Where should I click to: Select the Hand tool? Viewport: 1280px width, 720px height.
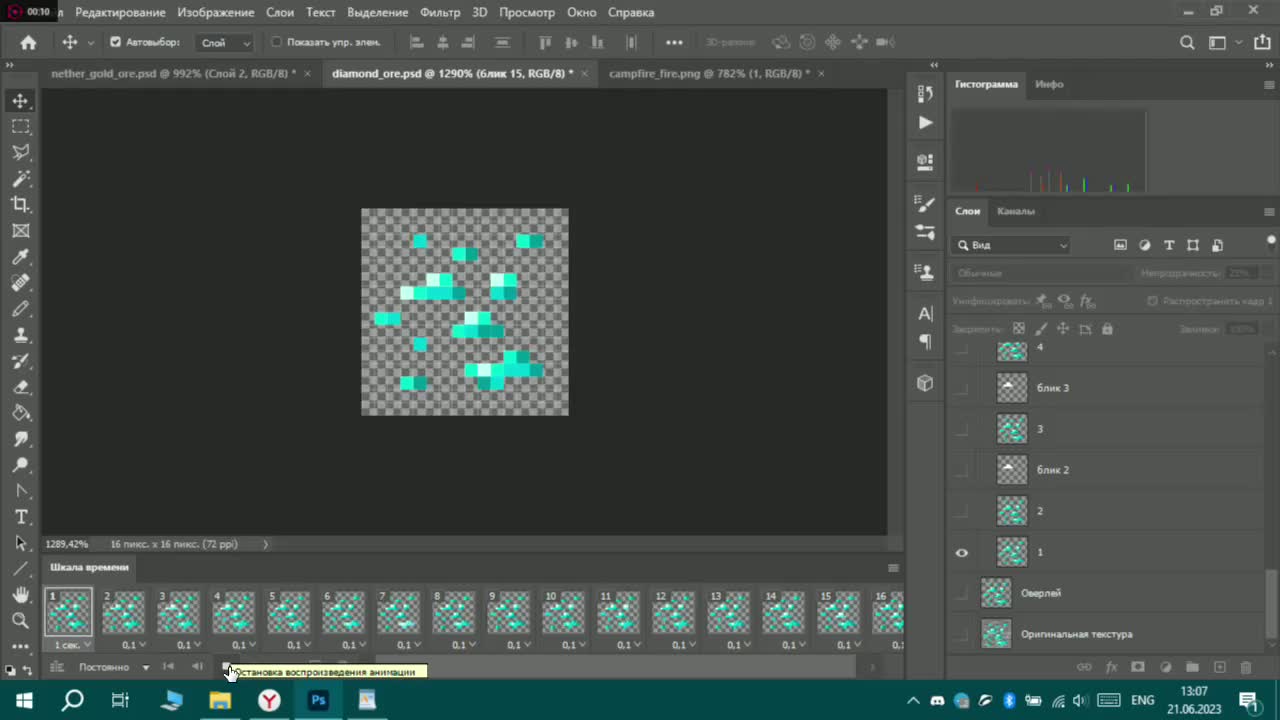20,595
